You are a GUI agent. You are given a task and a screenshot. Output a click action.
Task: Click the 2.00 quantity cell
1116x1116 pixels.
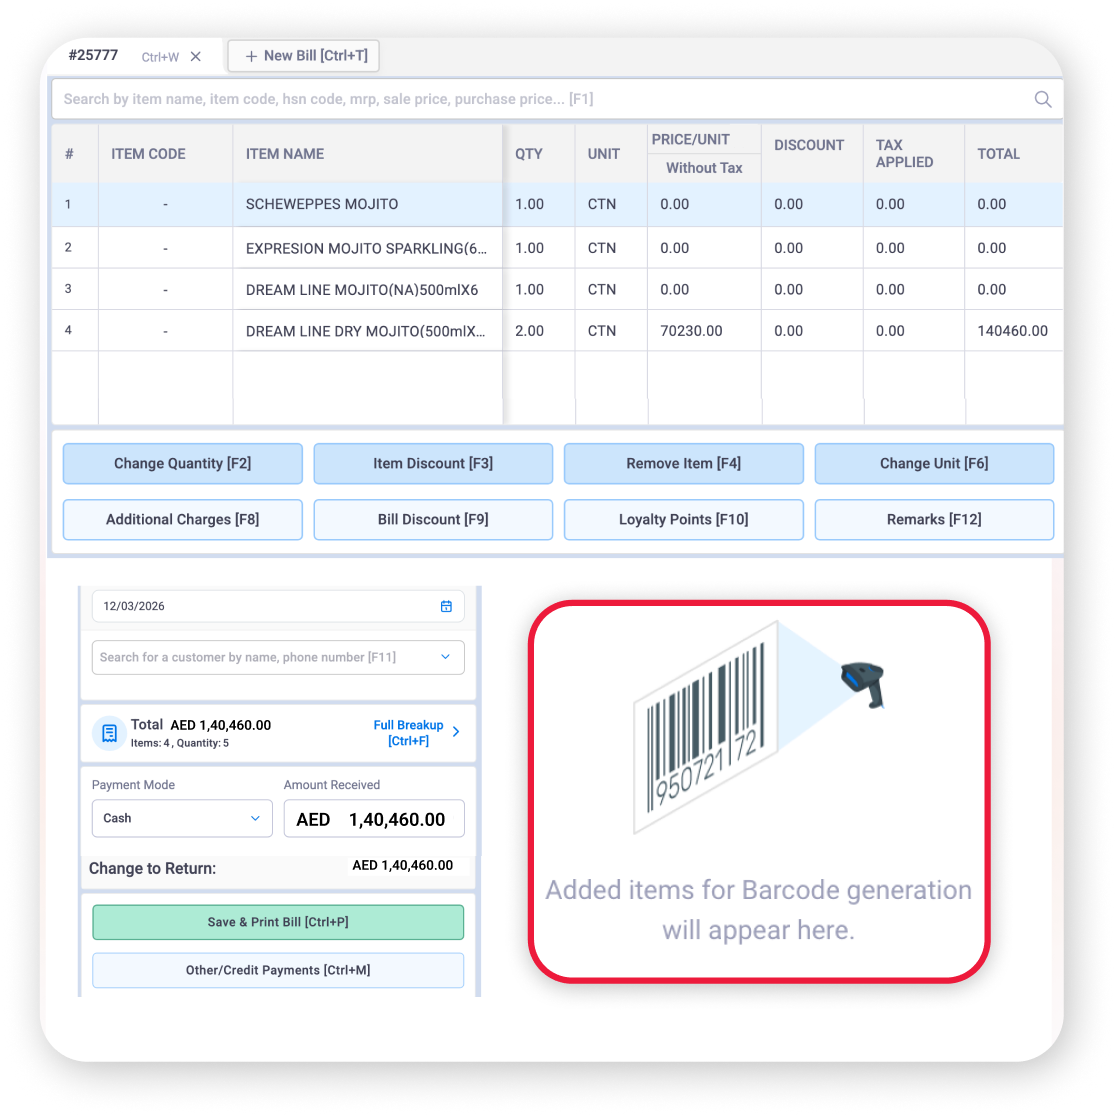tap(530, 331)
